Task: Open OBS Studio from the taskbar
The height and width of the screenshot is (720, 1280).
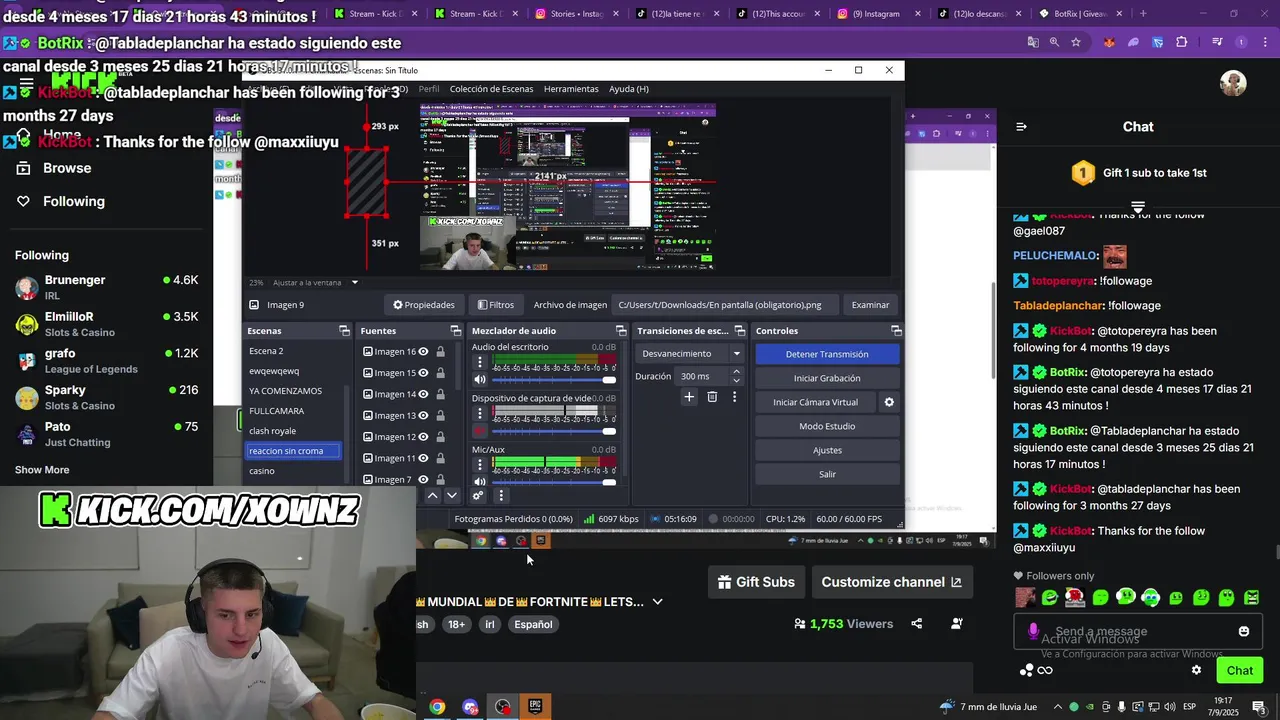Action: [x=502, y=706]
